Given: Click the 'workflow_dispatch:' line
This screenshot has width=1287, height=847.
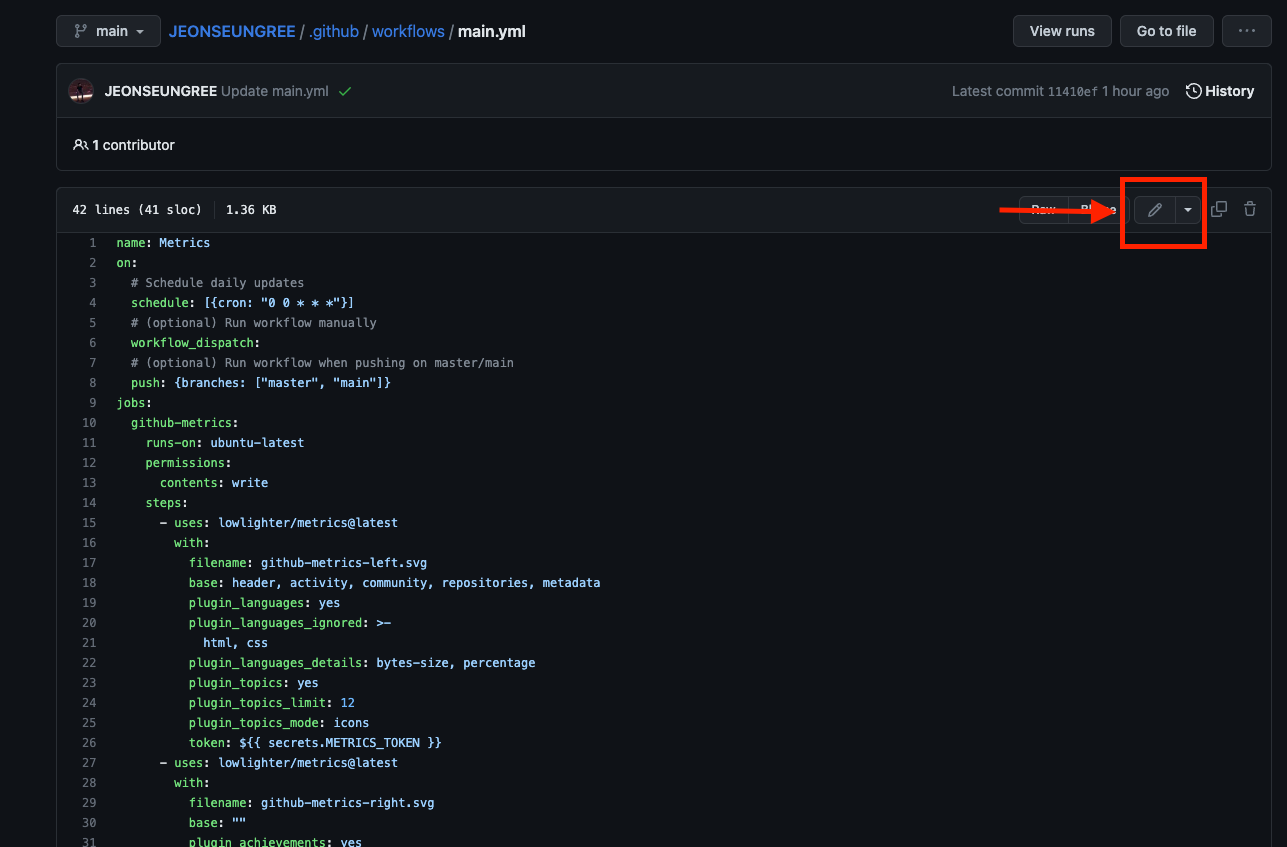Looking at the screenshot, I should (x=195, y=343).
